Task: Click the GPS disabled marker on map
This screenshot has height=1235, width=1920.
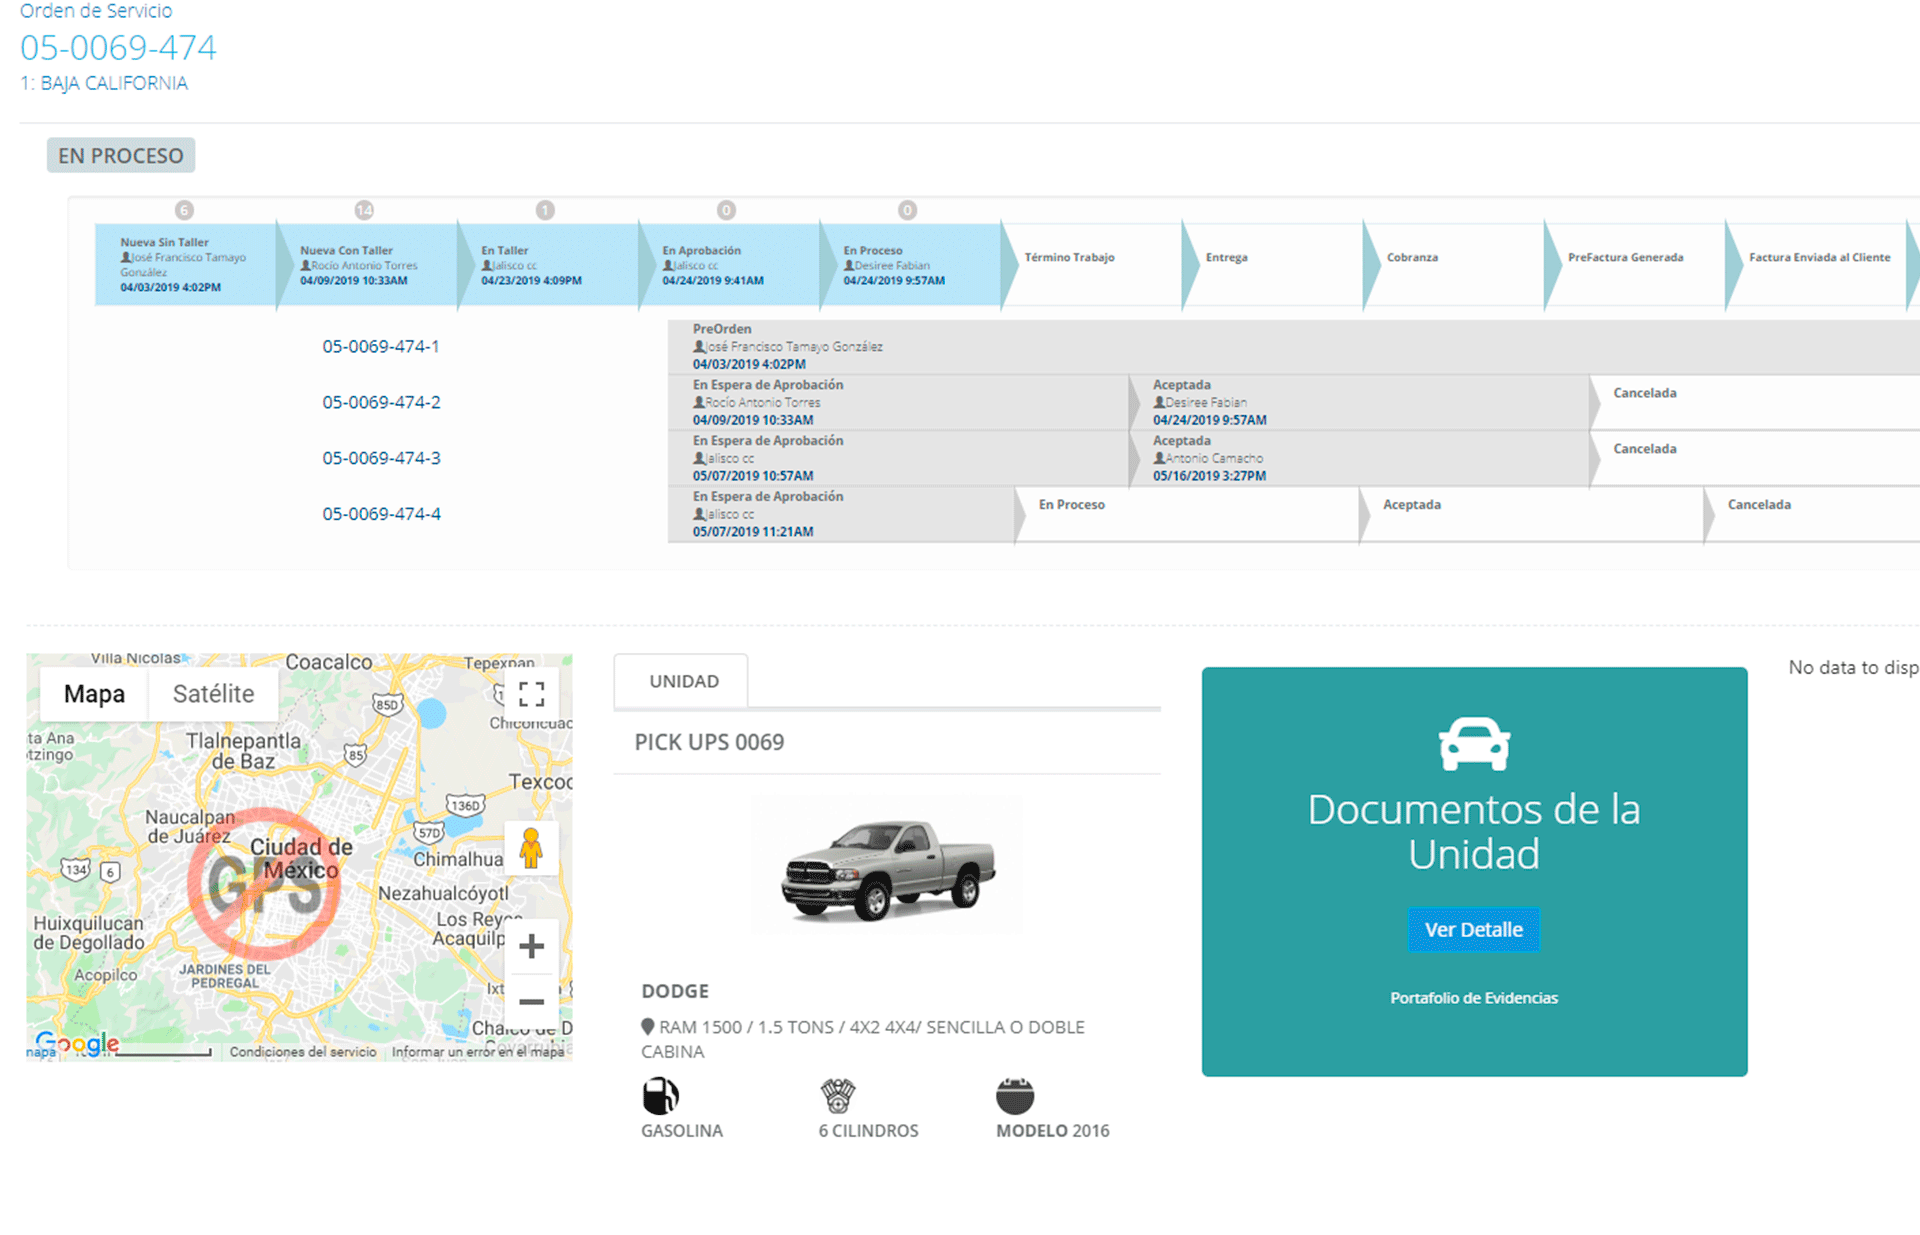Action: click(264, 883)
